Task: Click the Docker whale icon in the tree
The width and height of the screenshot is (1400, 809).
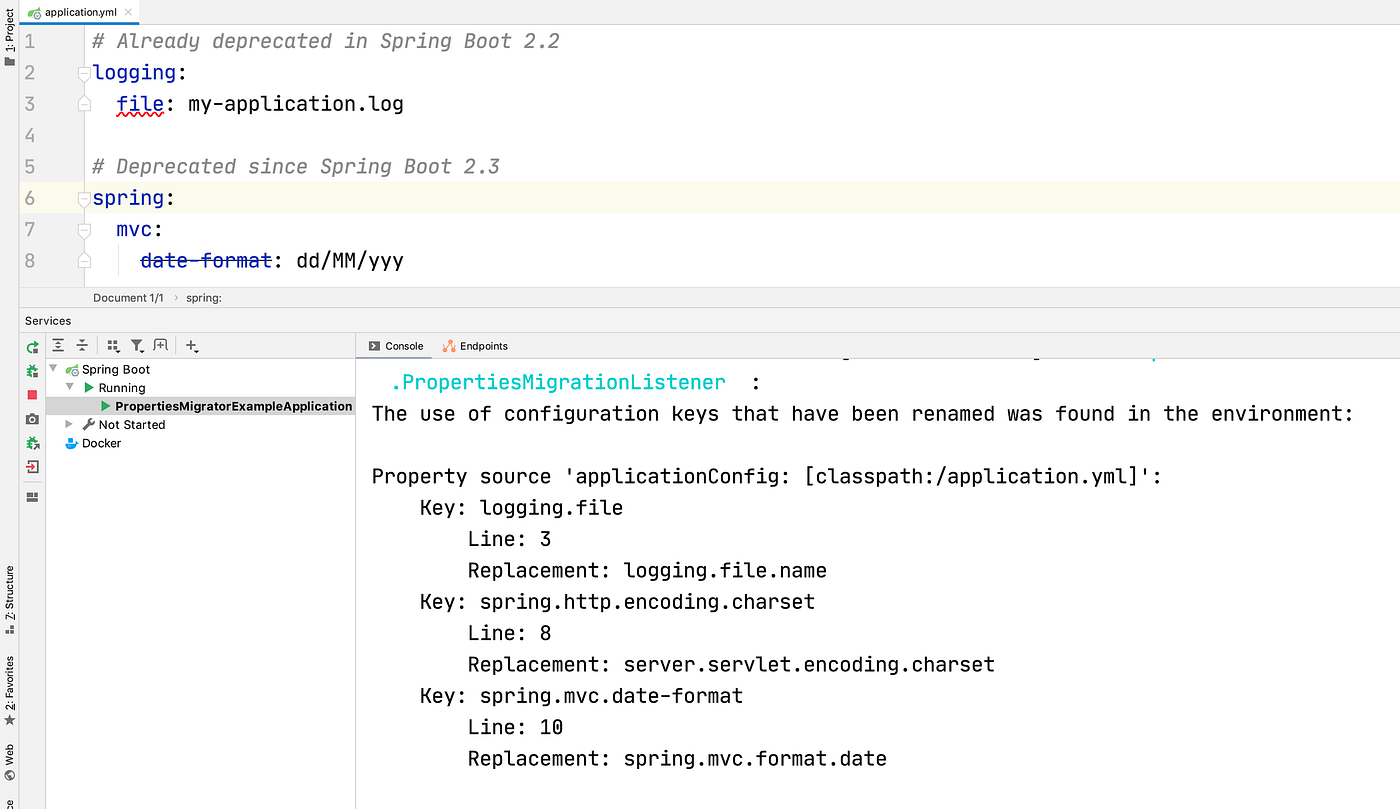Action: pos(72,443)
